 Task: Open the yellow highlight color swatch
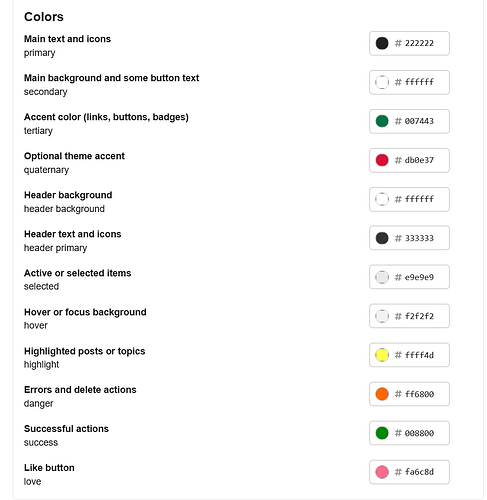tap(382, 355)
